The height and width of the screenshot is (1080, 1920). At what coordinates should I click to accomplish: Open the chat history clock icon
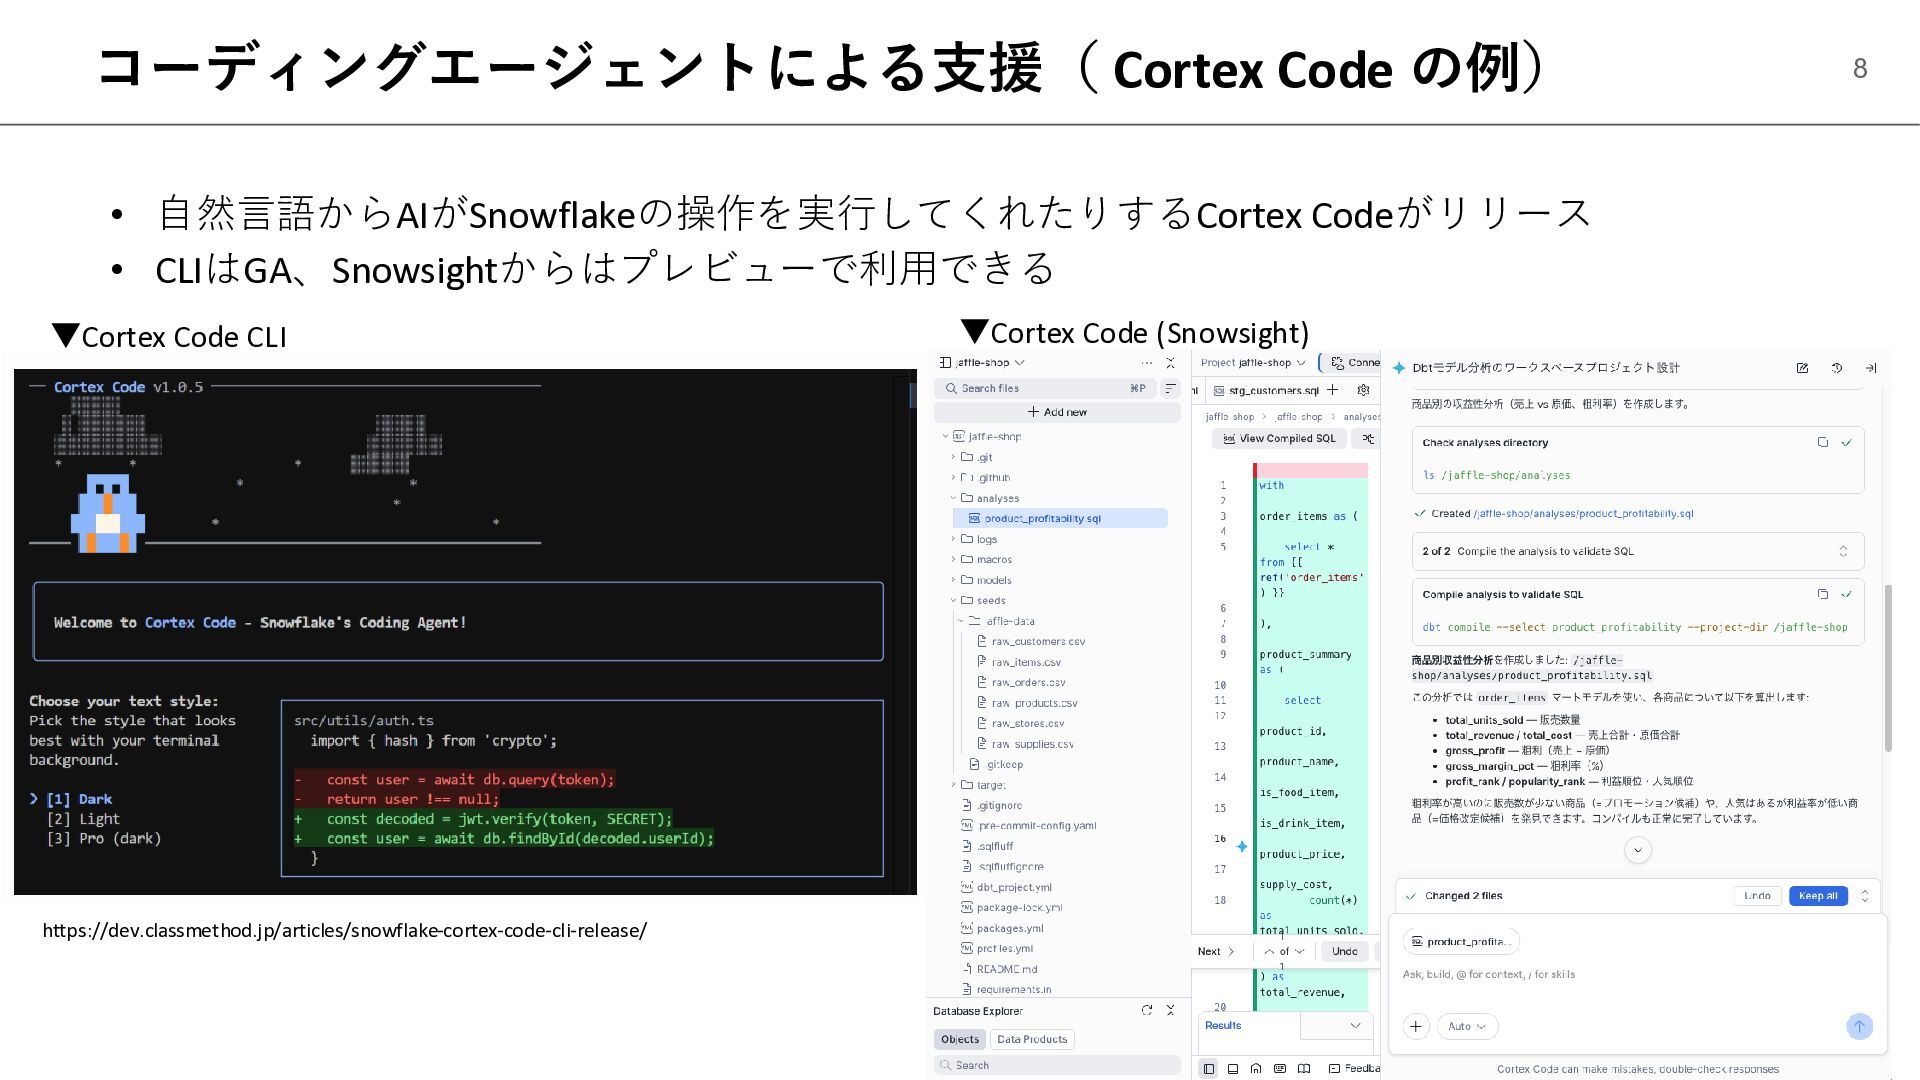coord(1837,368)
